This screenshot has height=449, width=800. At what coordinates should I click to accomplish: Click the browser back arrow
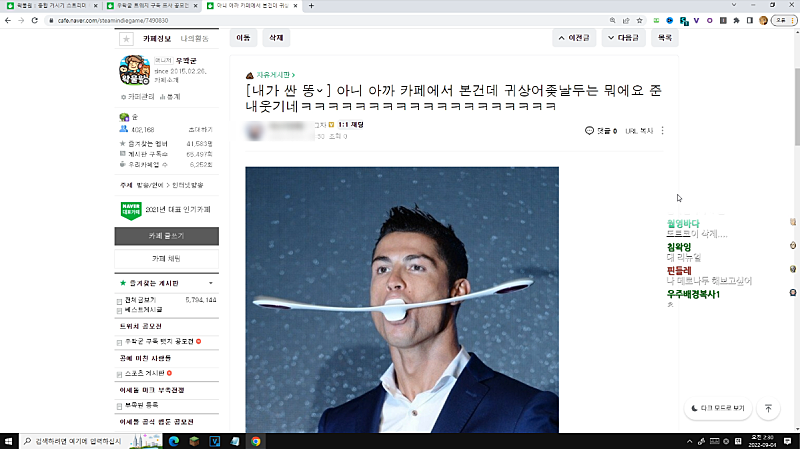(x=8, y=20)
